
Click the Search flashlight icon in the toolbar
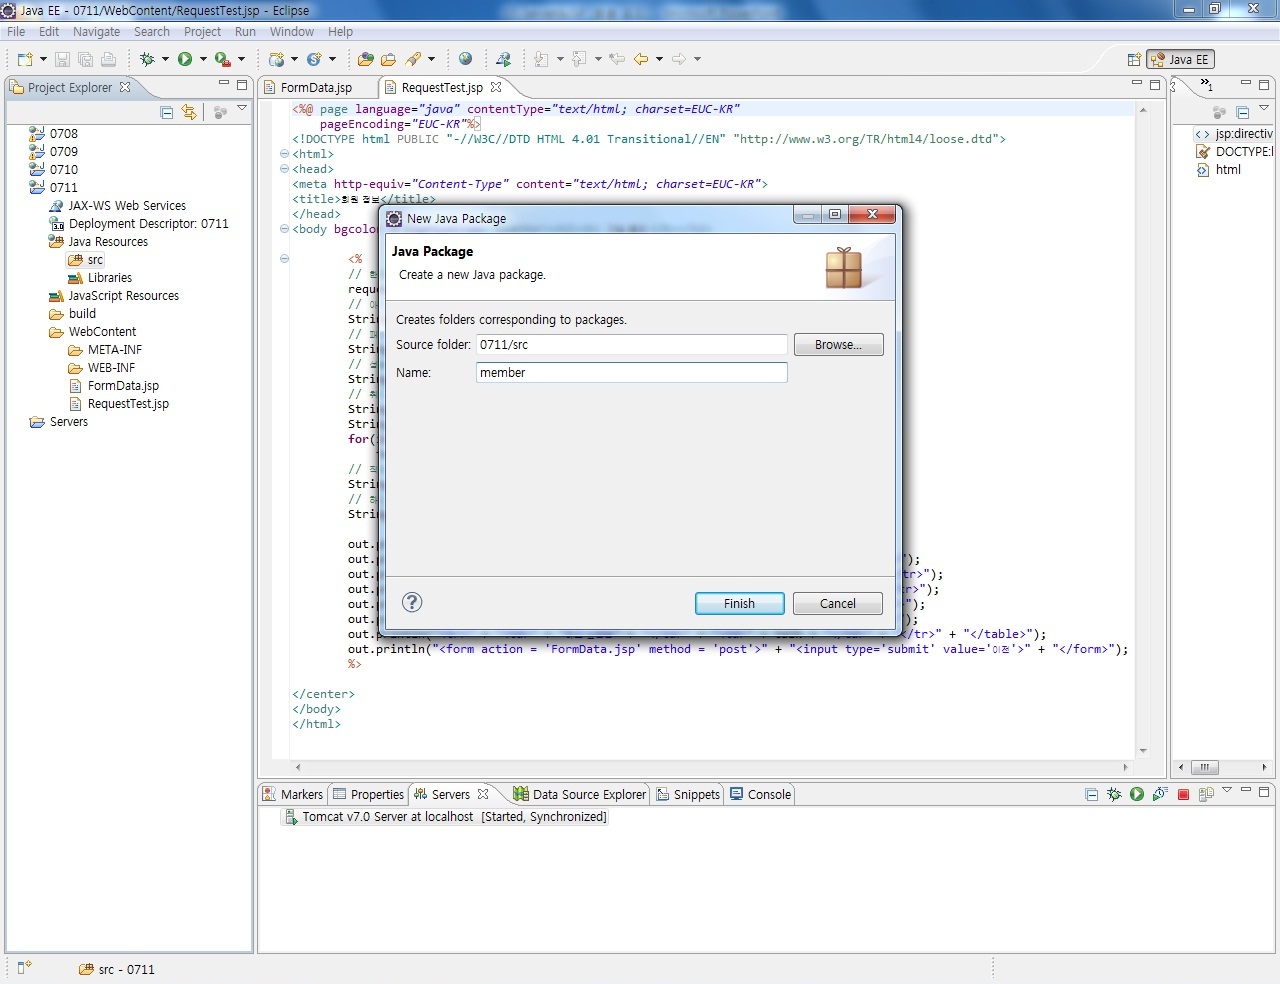pyautogui.click(x=413, y=59)
